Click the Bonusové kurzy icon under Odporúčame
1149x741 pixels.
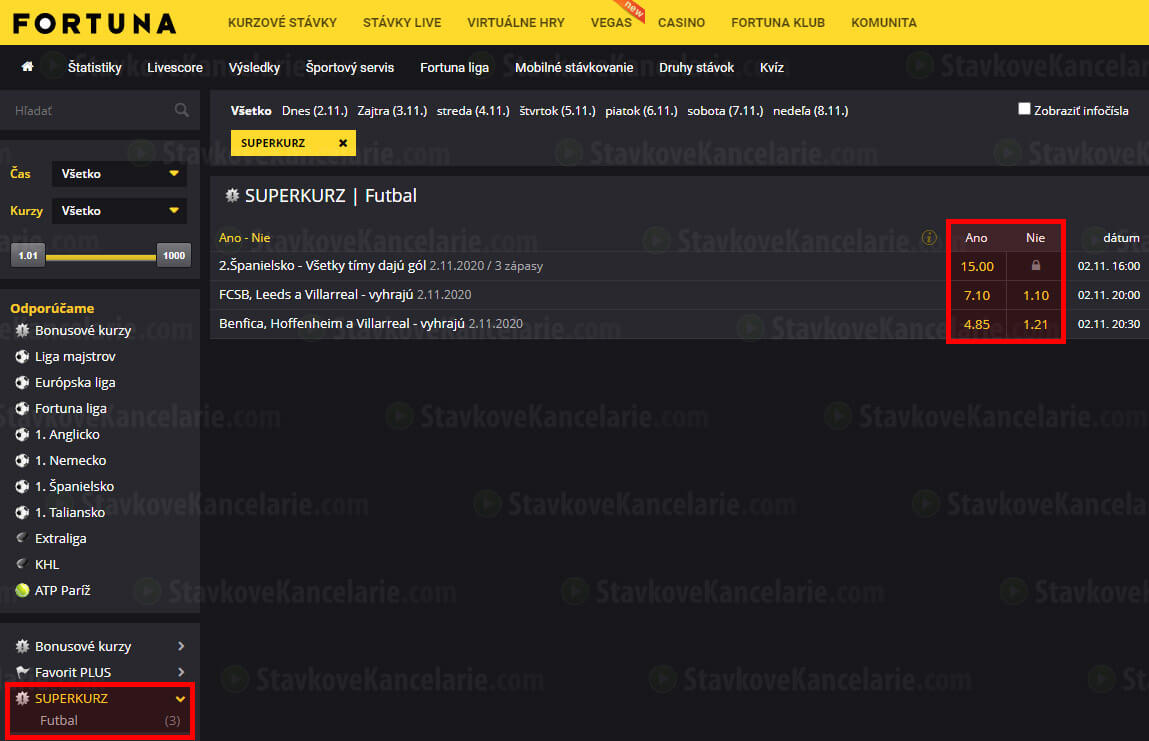coord(22,331)
